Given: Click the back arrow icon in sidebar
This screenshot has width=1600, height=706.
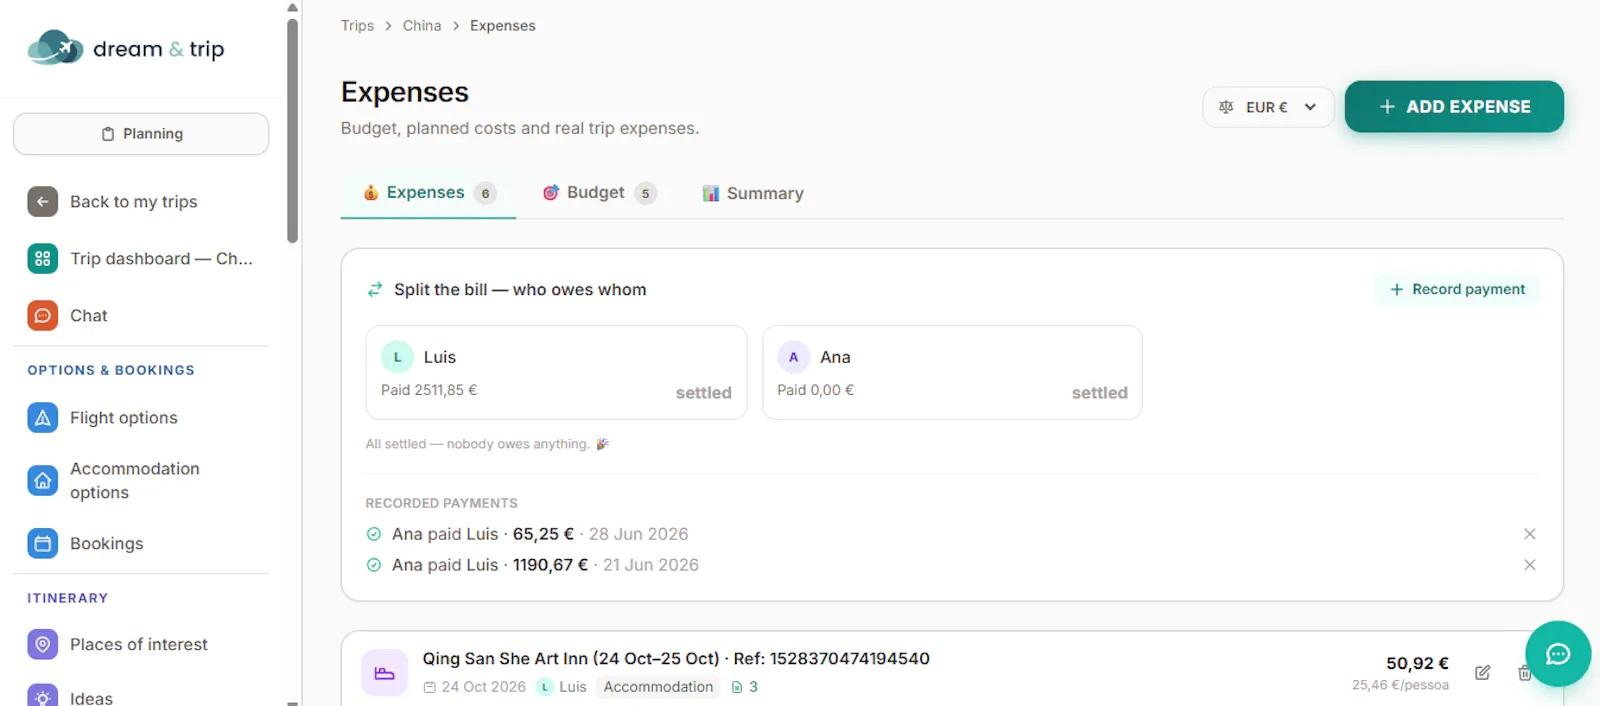Looking at the screenshot, I should tap(42, 202).
